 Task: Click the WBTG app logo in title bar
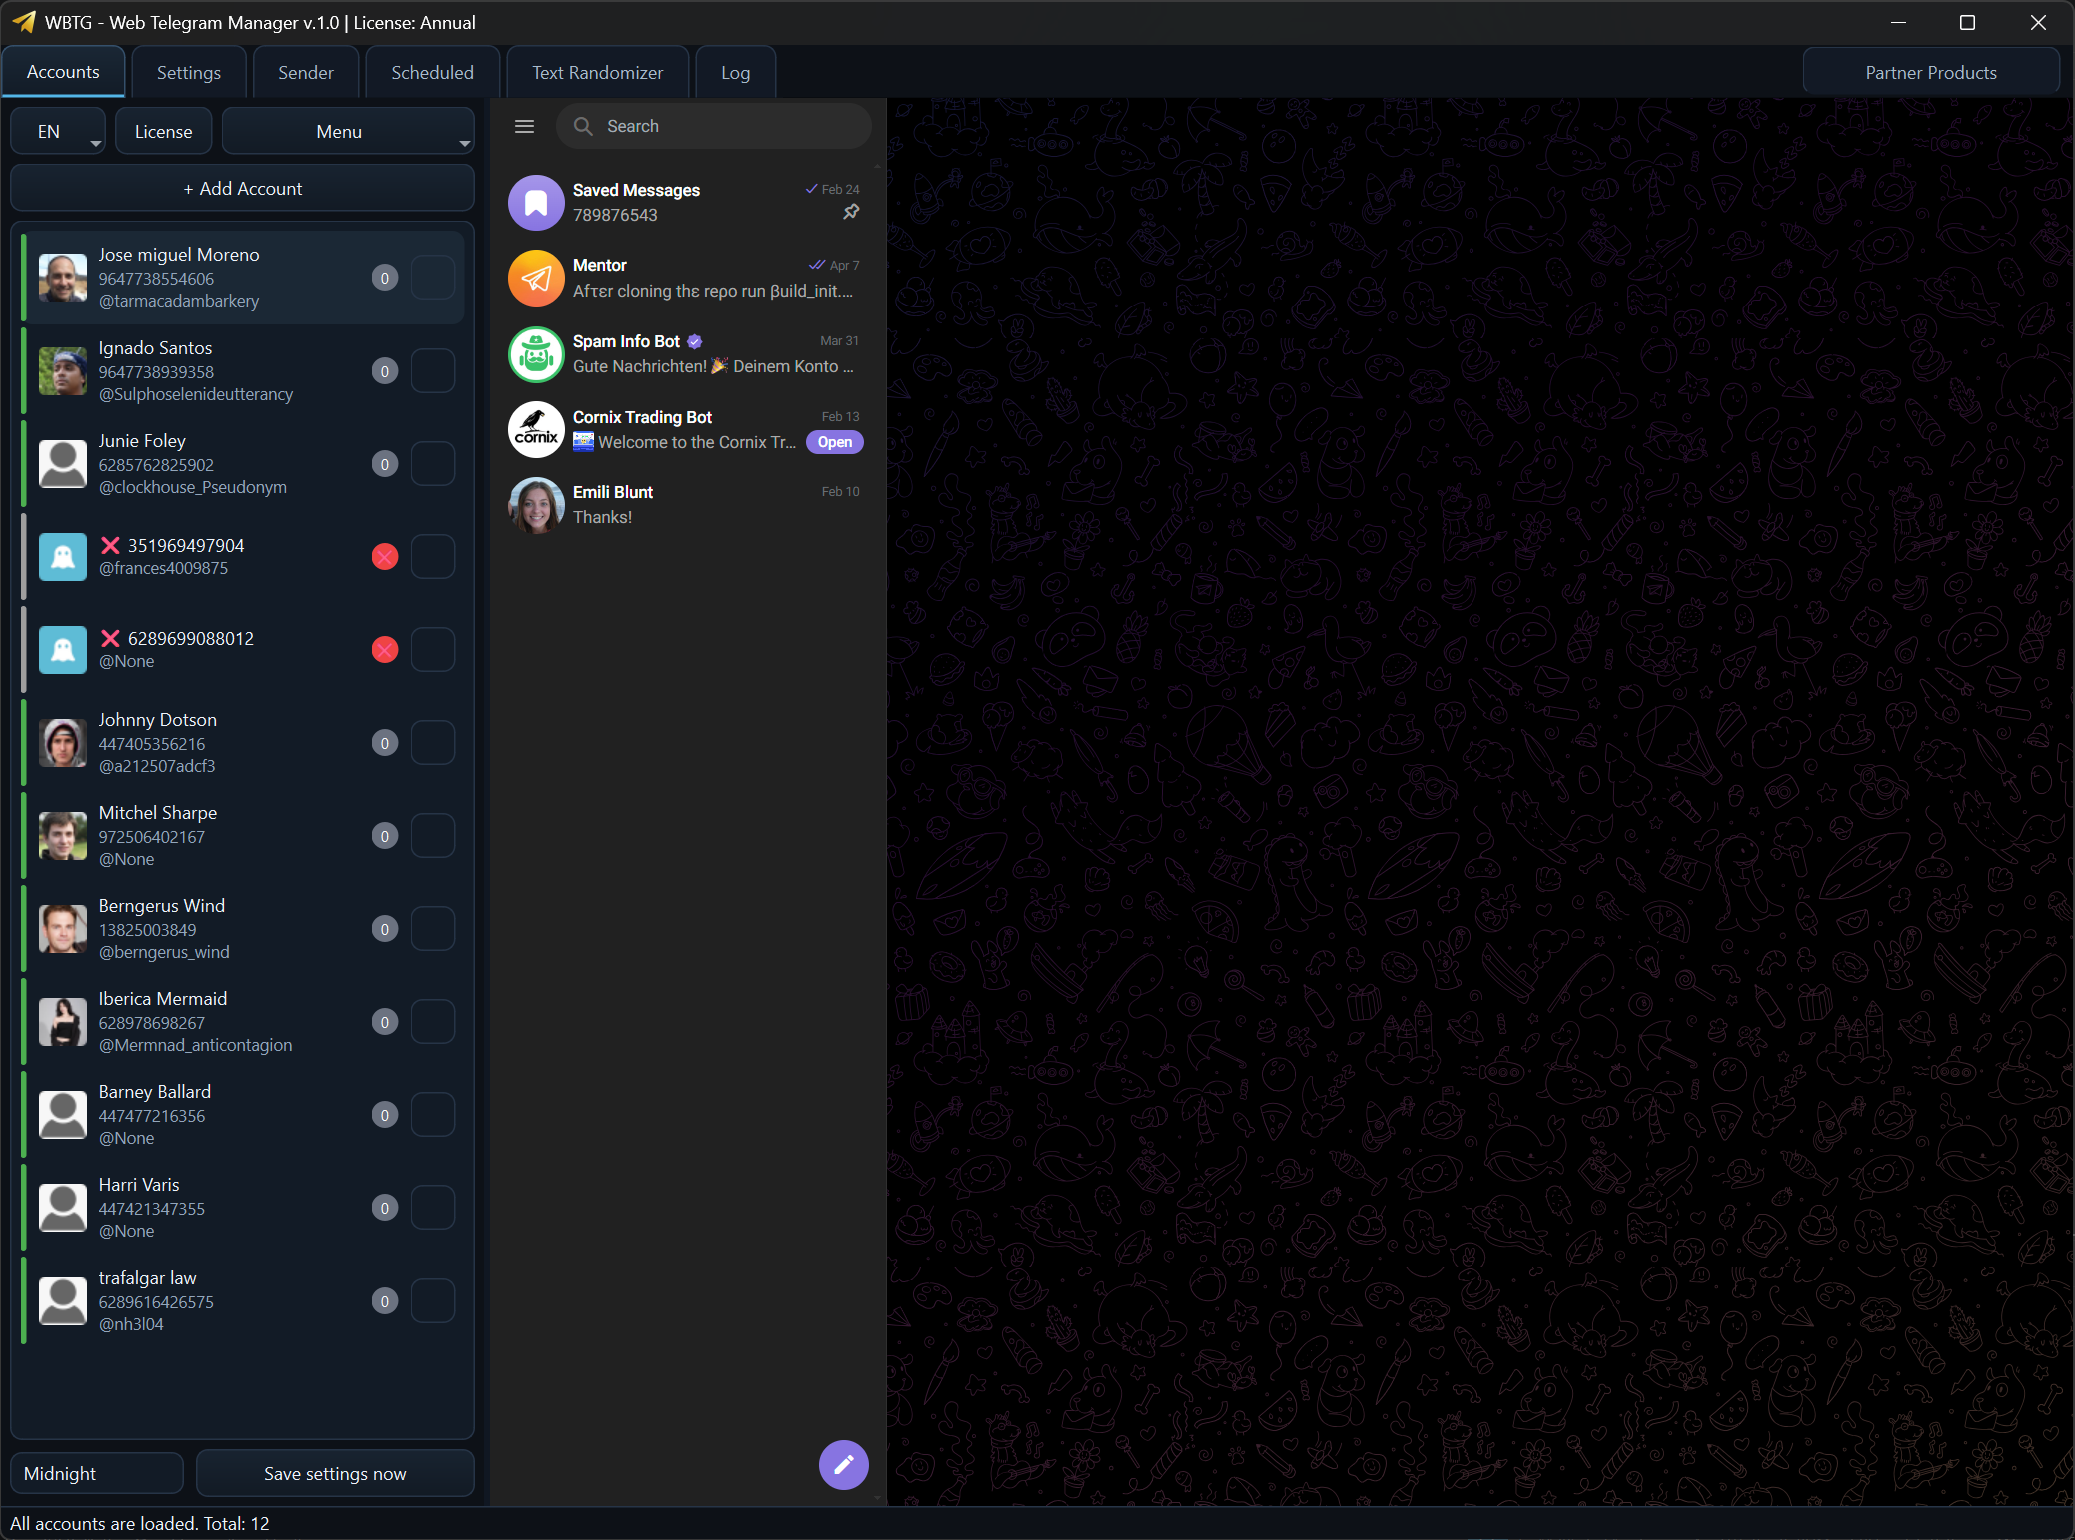coord(24,22)
